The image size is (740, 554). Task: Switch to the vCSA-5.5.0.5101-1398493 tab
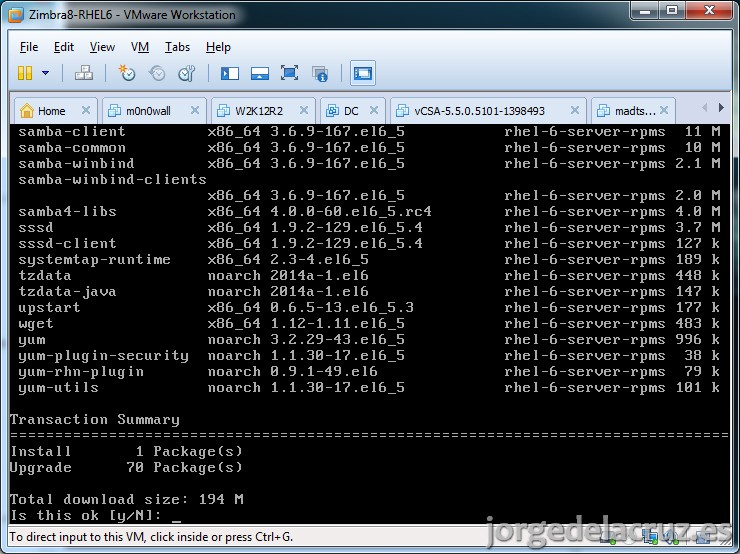coord(488,111)
